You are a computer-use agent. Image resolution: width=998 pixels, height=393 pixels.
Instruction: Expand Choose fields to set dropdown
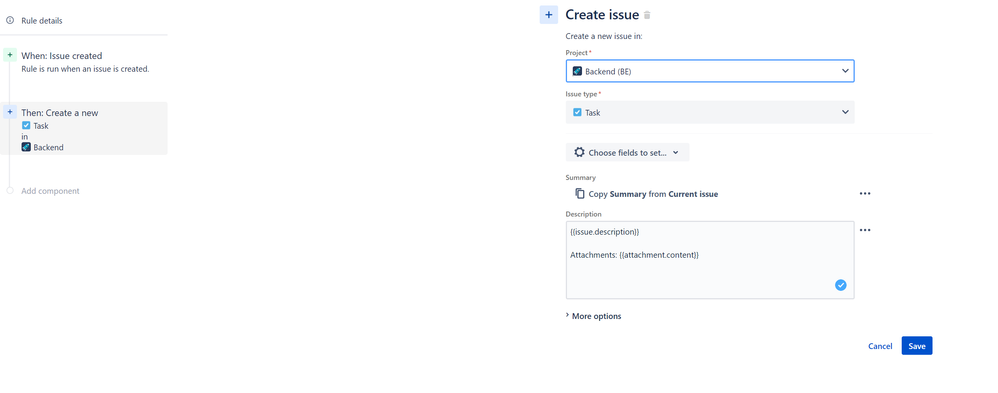[x=628, y=152]
